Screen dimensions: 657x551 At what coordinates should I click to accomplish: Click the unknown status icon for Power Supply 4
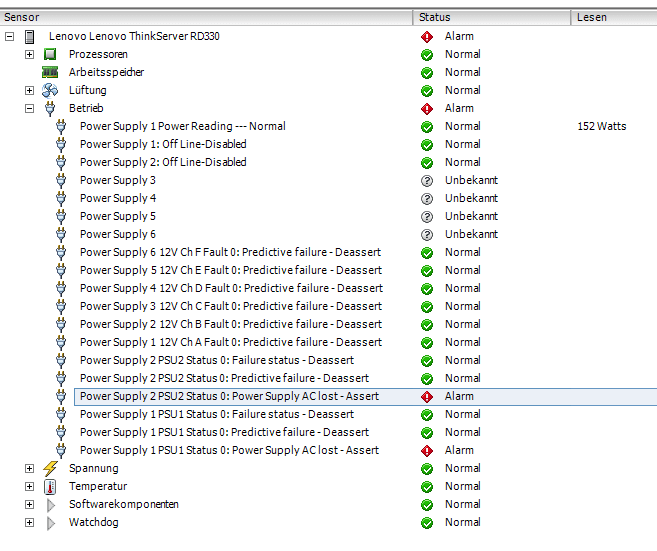tap(427, 199)
